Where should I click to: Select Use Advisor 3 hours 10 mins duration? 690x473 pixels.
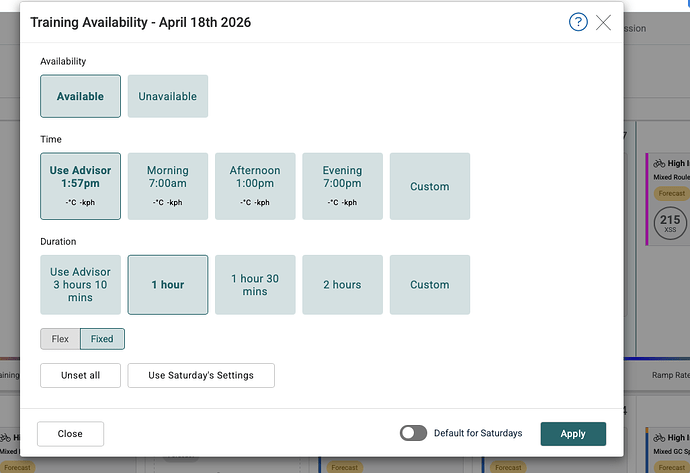[81, 285]
